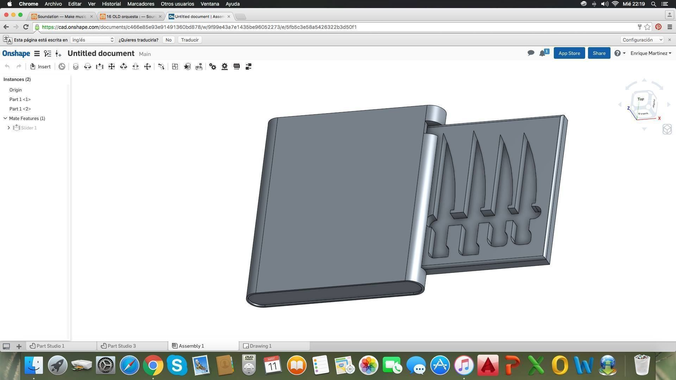The width and height of the screenshot is (676, 380).
Task: Open the Onshape hamburger menu
Action: pos(37,53)
